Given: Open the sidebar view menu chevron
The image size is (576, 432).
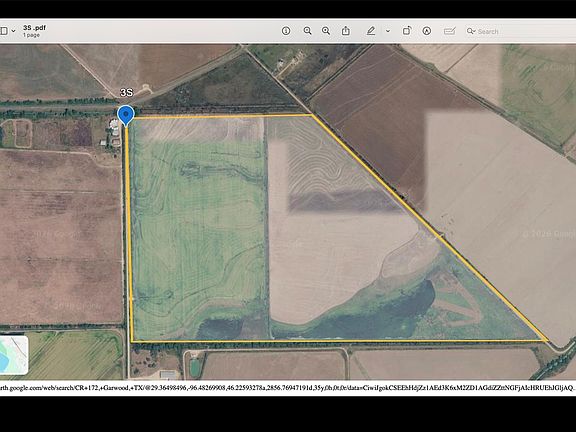Looking at the screenshot, I should [14, 31].
